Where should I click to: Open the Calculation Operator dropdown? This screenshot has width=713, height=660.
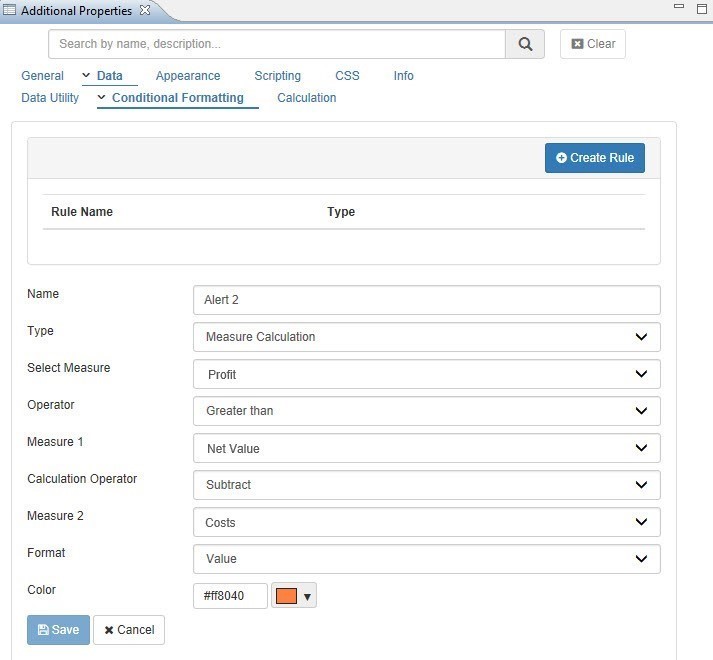coord(426,485)
